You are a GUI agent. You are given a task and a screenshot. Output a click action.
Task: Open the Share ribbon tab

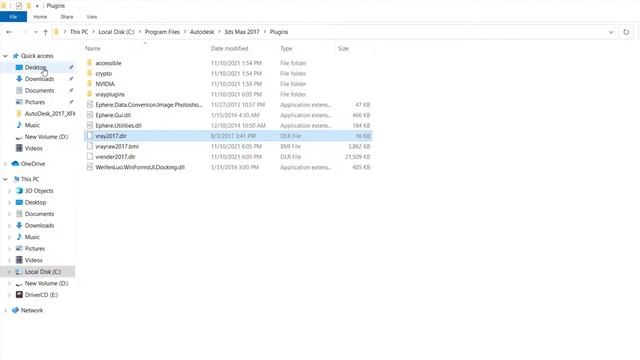(67, 17)
